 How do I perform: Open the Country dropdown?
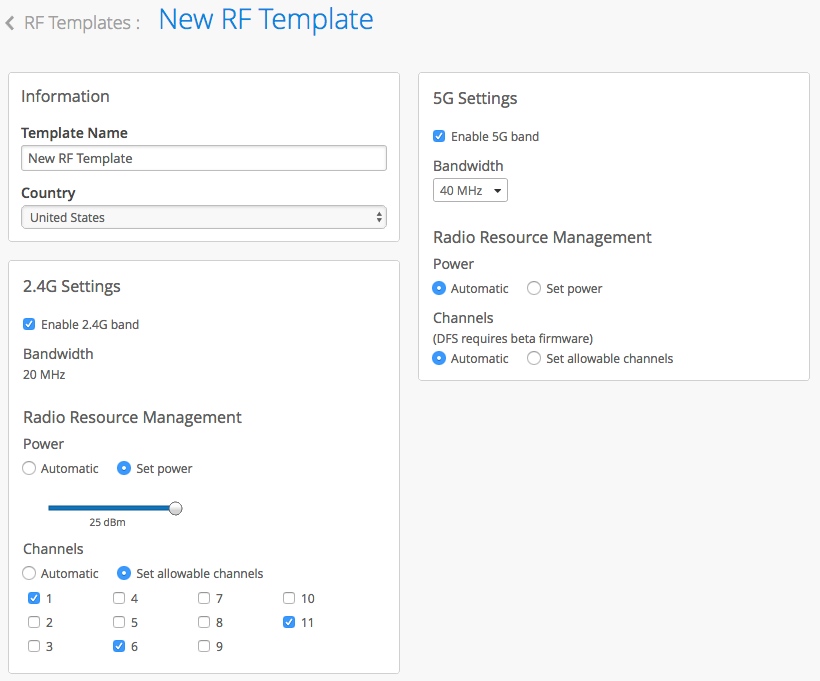click(203, 217)
